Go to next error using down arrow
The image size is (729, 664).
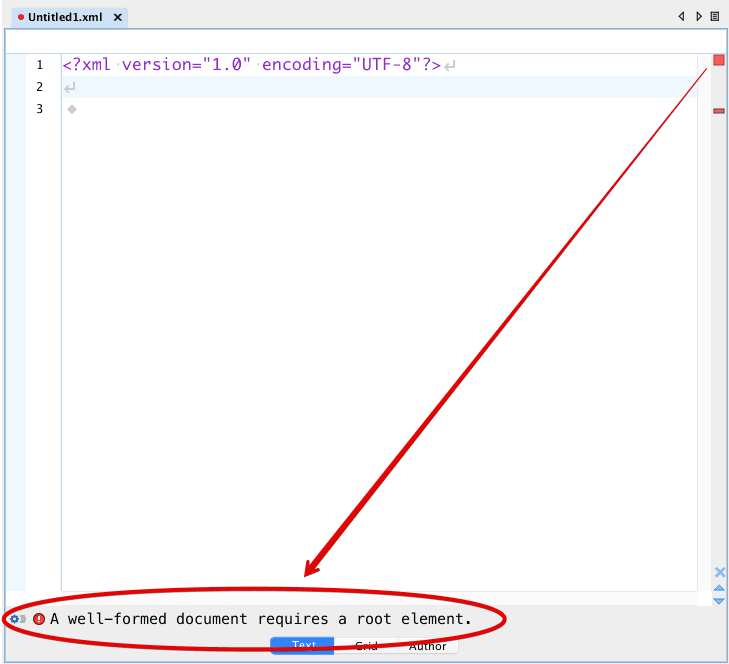[718, 600]
